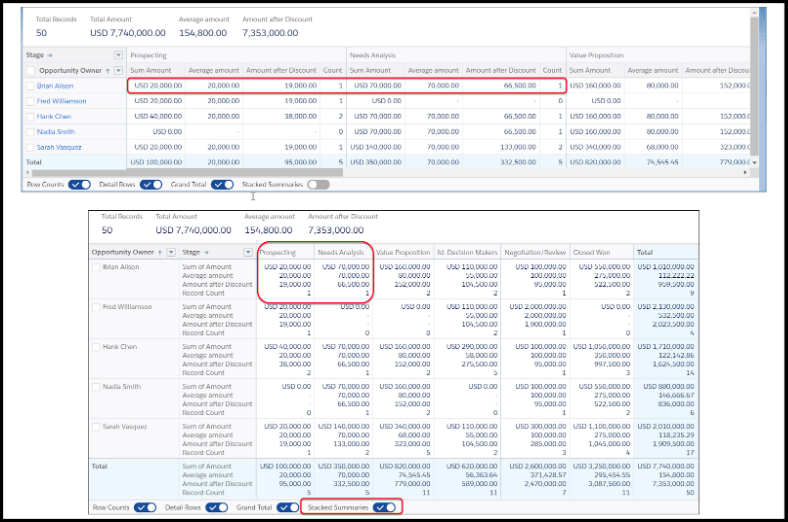Check the Hank Chen row in top report
Image resolution: width=788 pixels, height=522 pixels.
click(x=31, y=117)
